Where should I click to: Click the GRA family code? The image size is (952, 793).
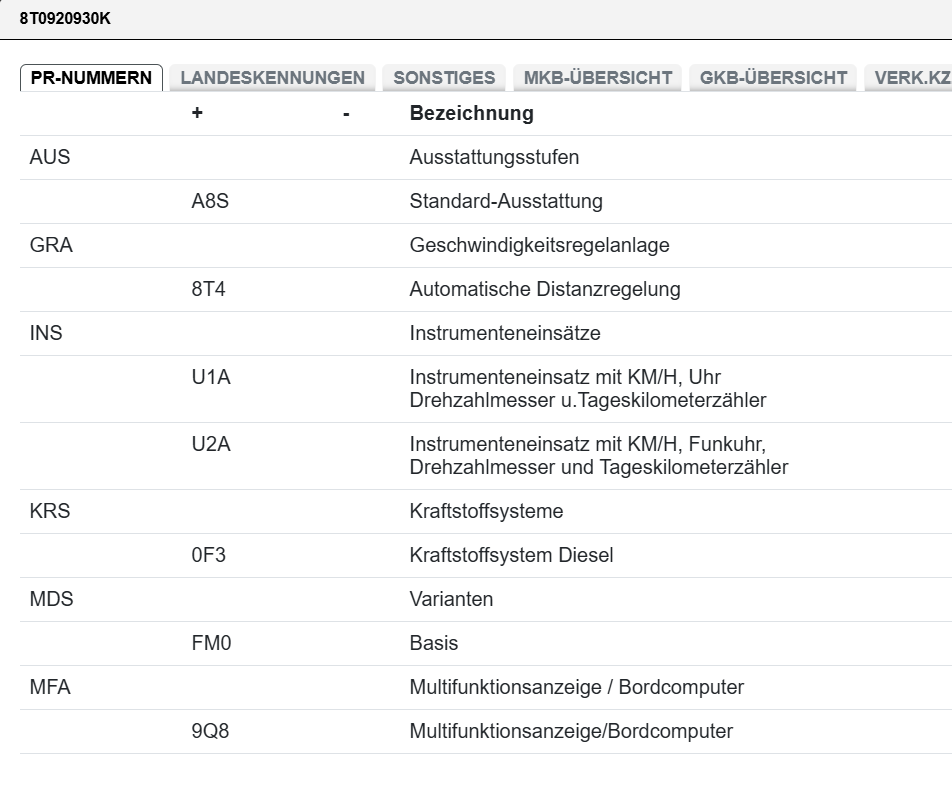point(51,245)
